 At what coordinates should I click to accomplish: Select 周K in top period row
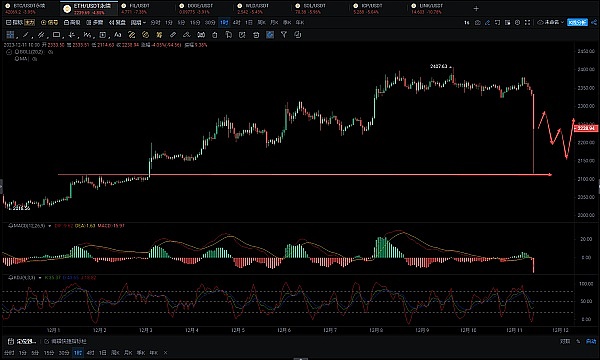pyautogui.click(x=261, y=23)
